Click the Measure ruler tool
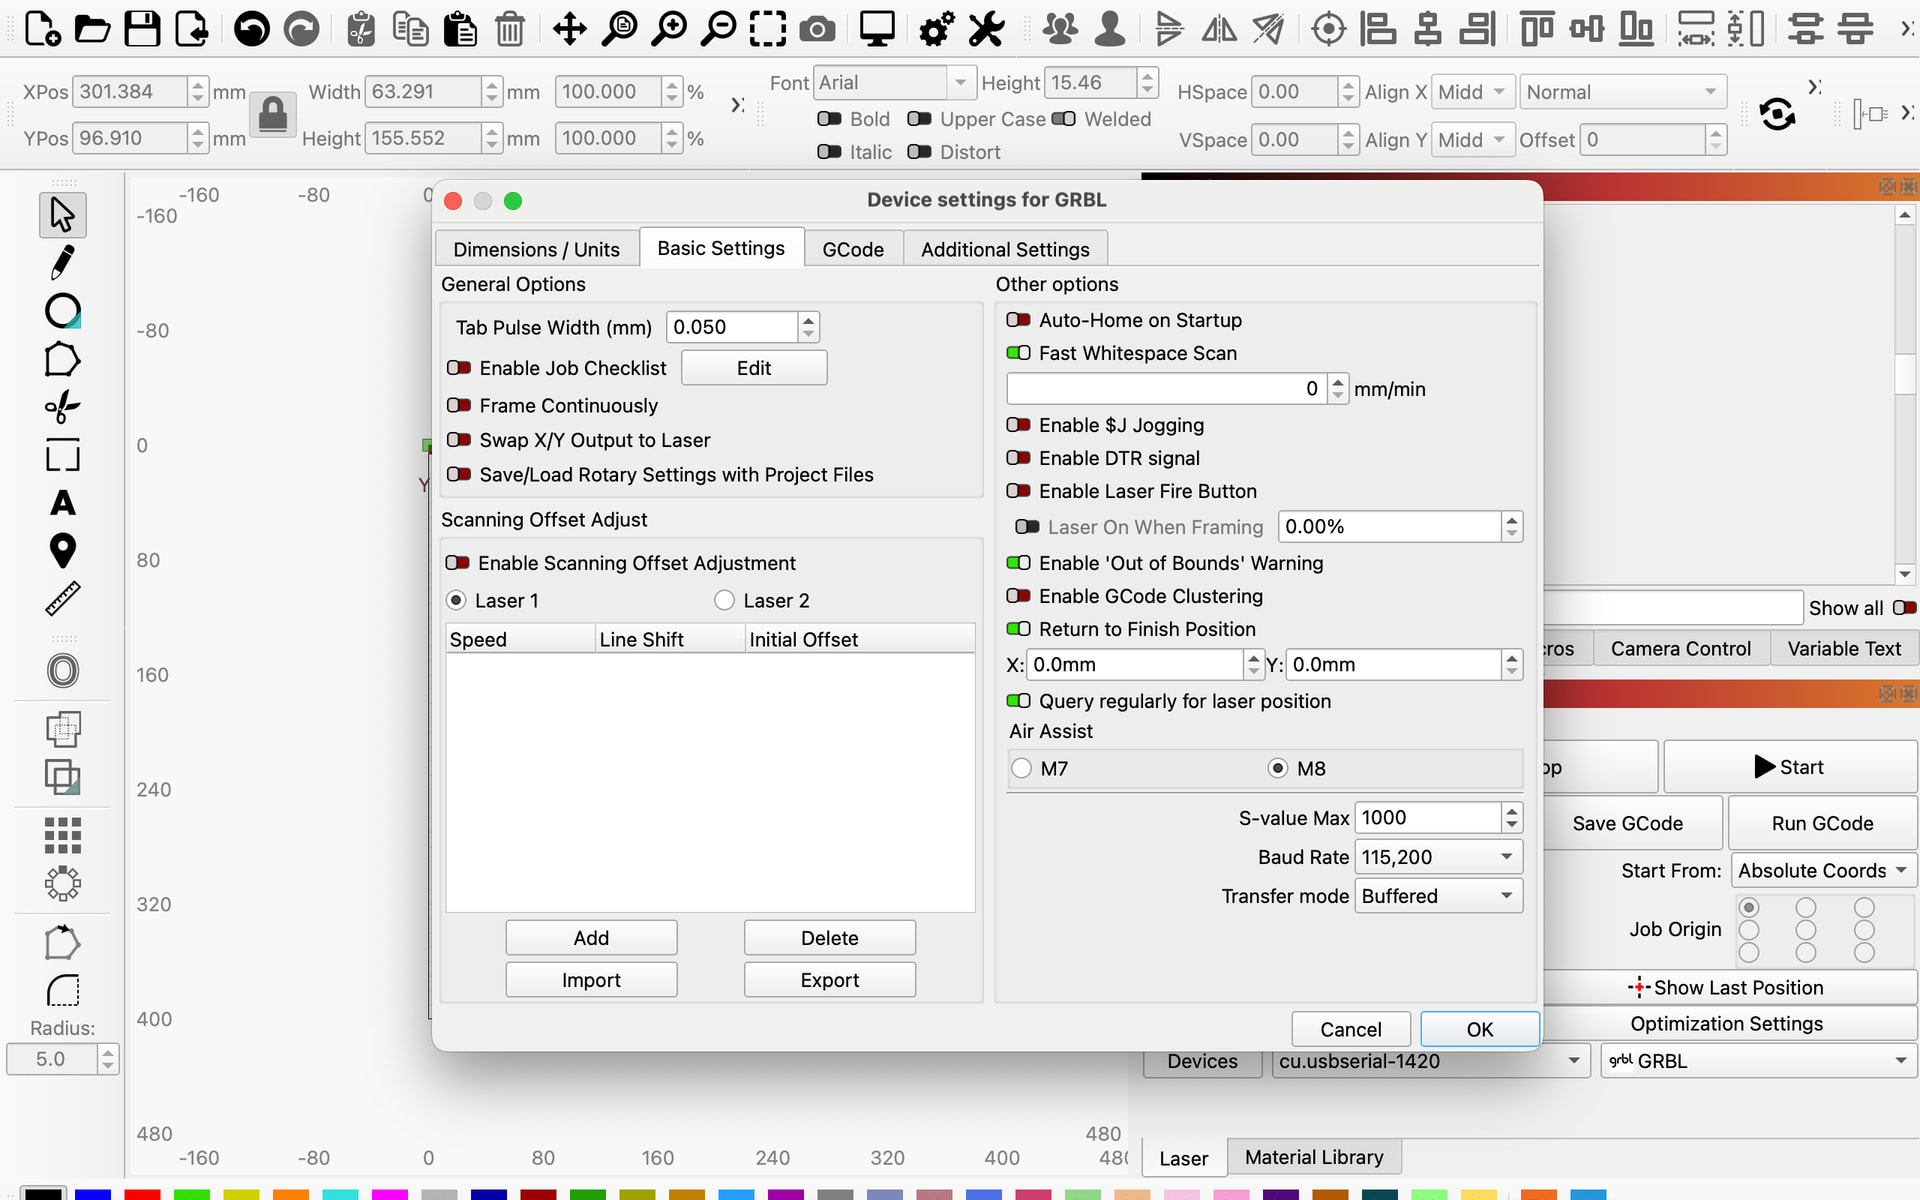This screenshot has width=1920, height=1200. [x=62, y=599]
